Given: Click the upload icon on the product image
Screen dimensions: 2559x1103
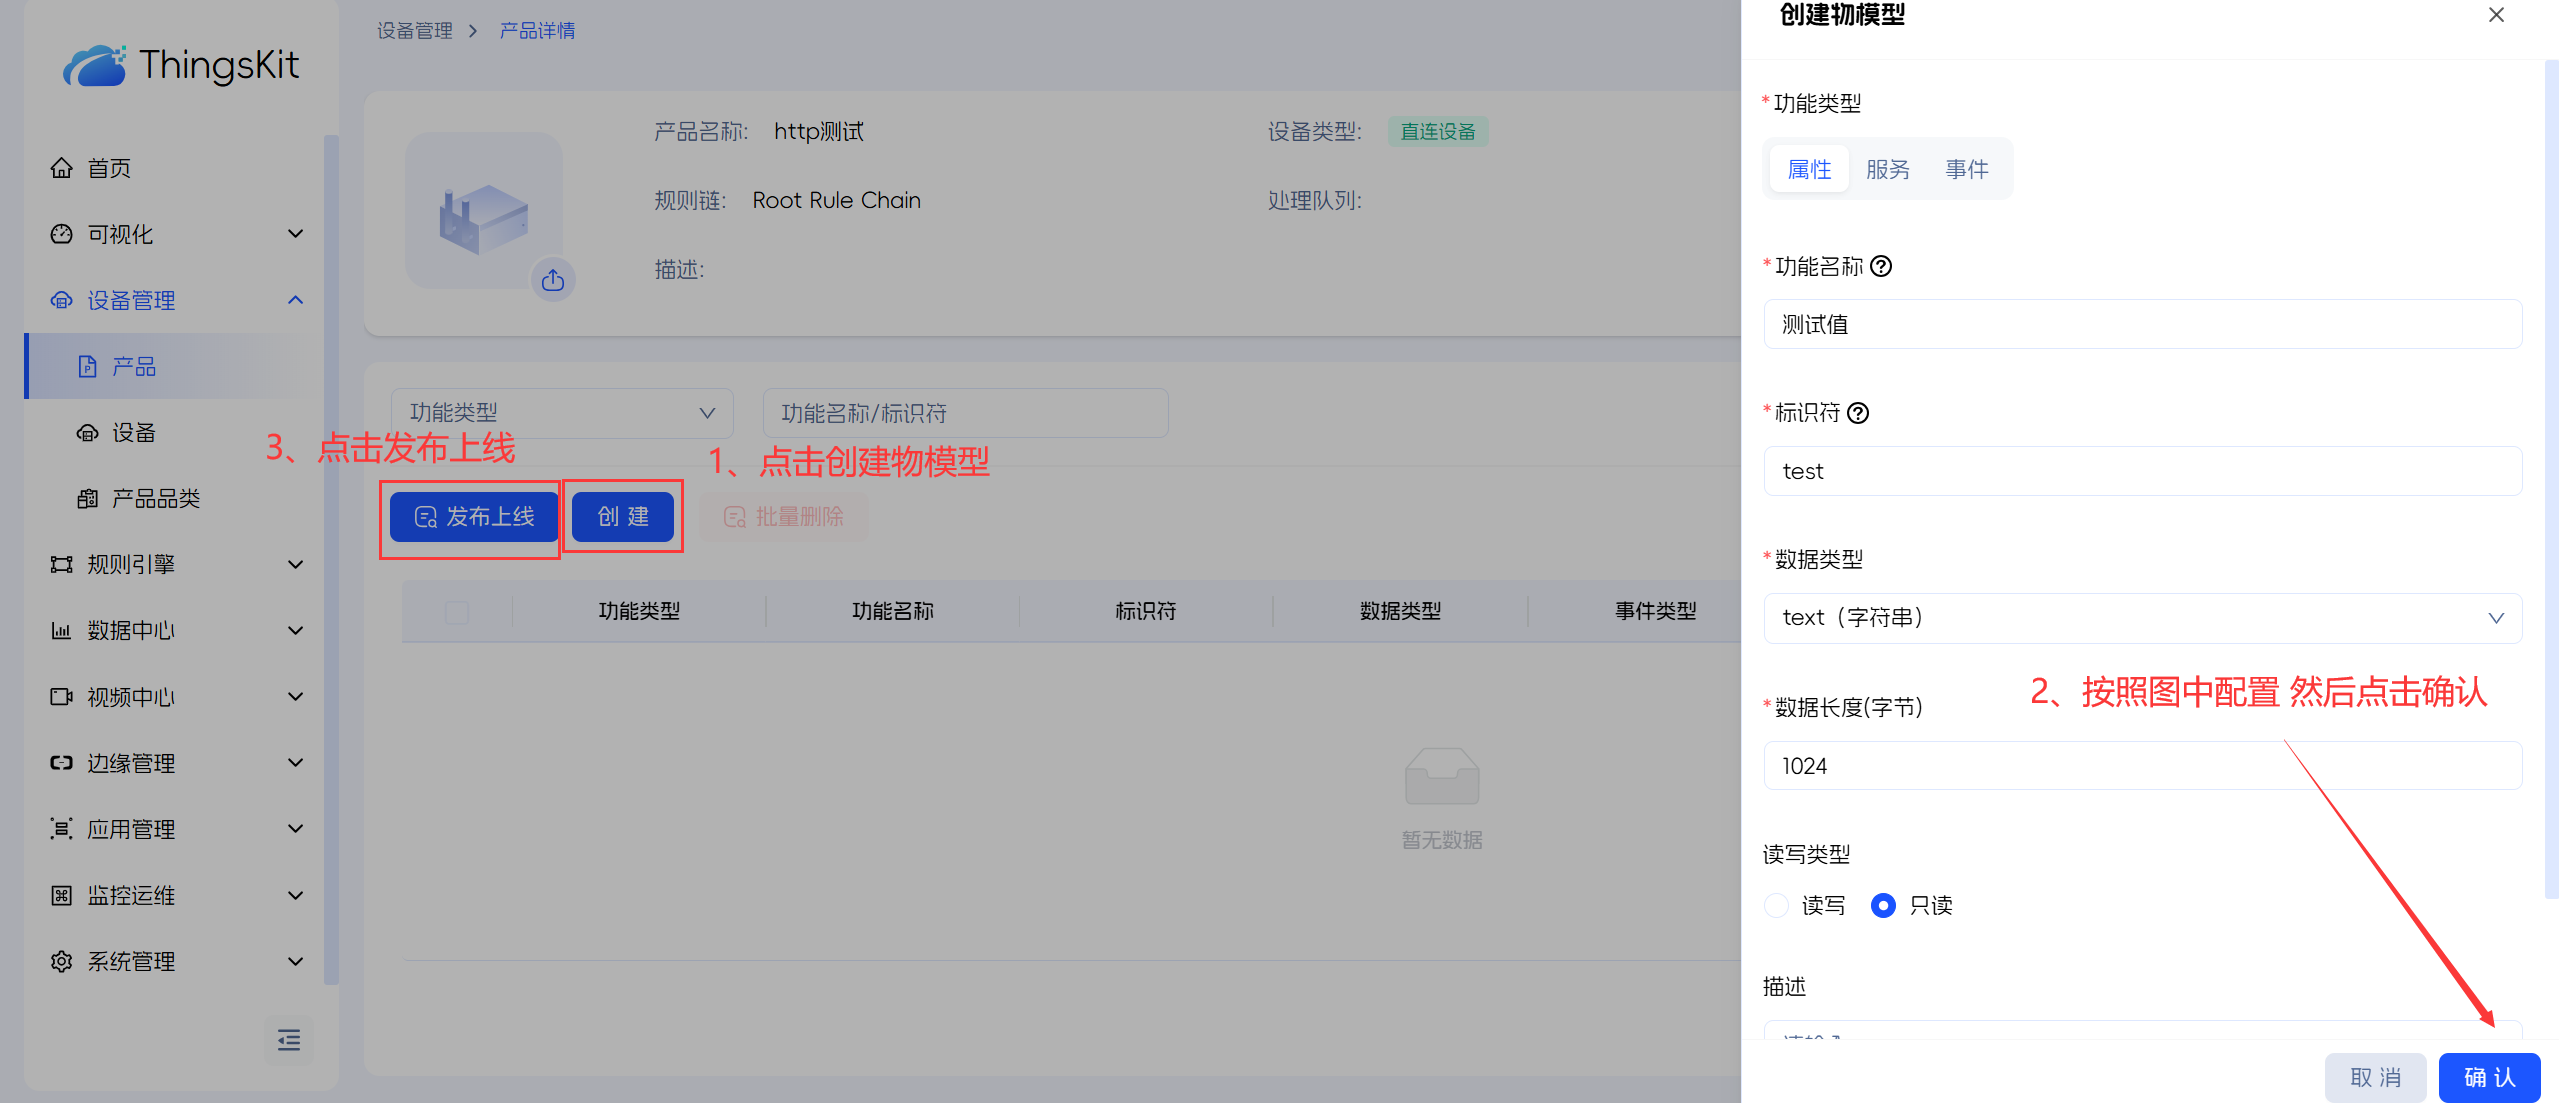Looking at the screenshot, I should point(552,280).
